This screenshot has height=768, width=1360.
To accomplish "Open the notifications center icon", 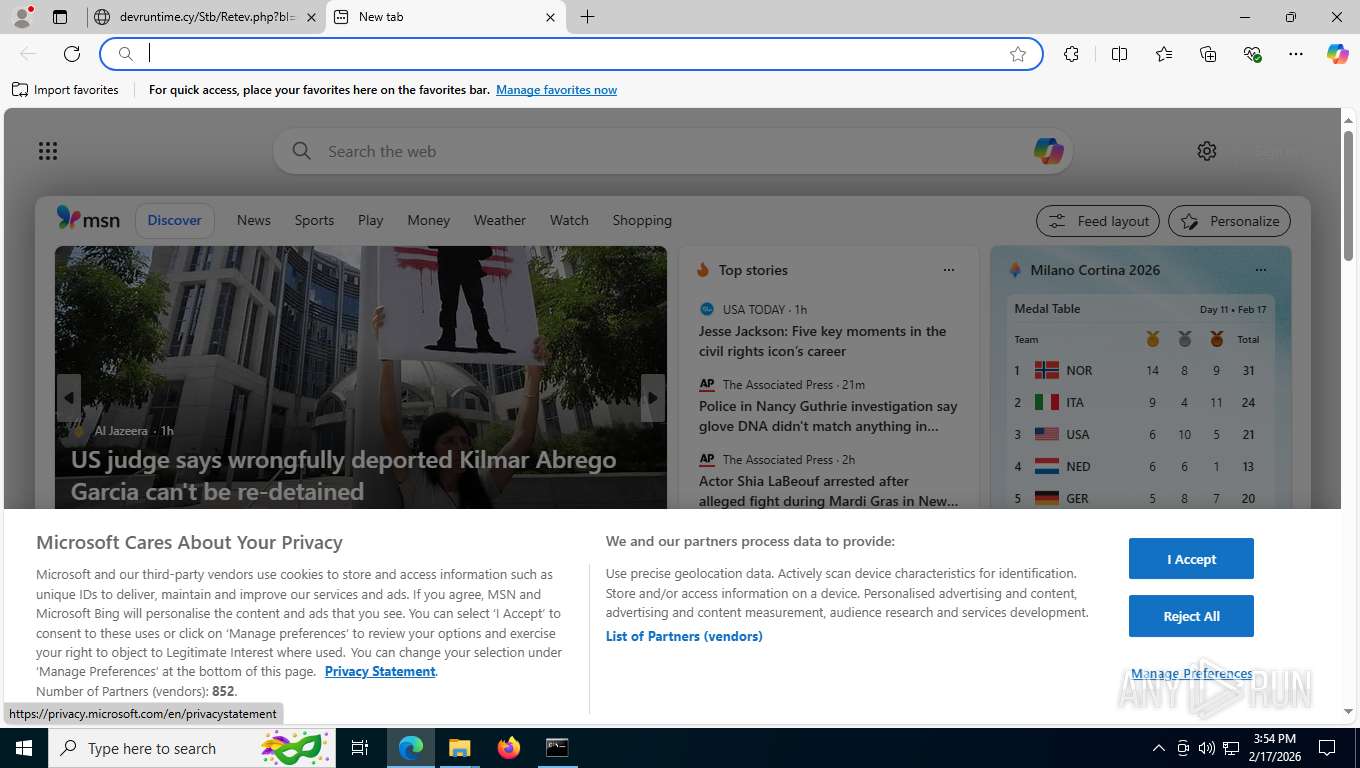I will tap(1327, 748).
